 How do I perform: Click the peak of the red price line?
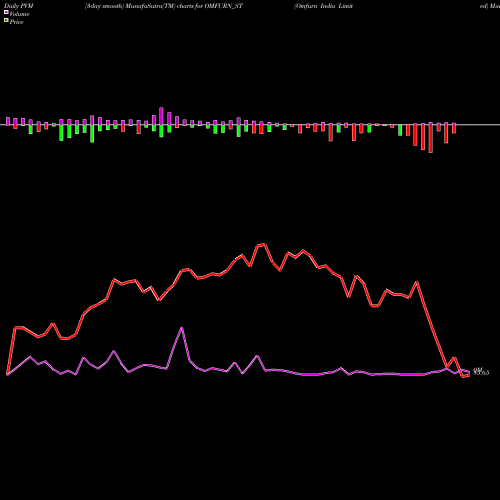point(264,245)
